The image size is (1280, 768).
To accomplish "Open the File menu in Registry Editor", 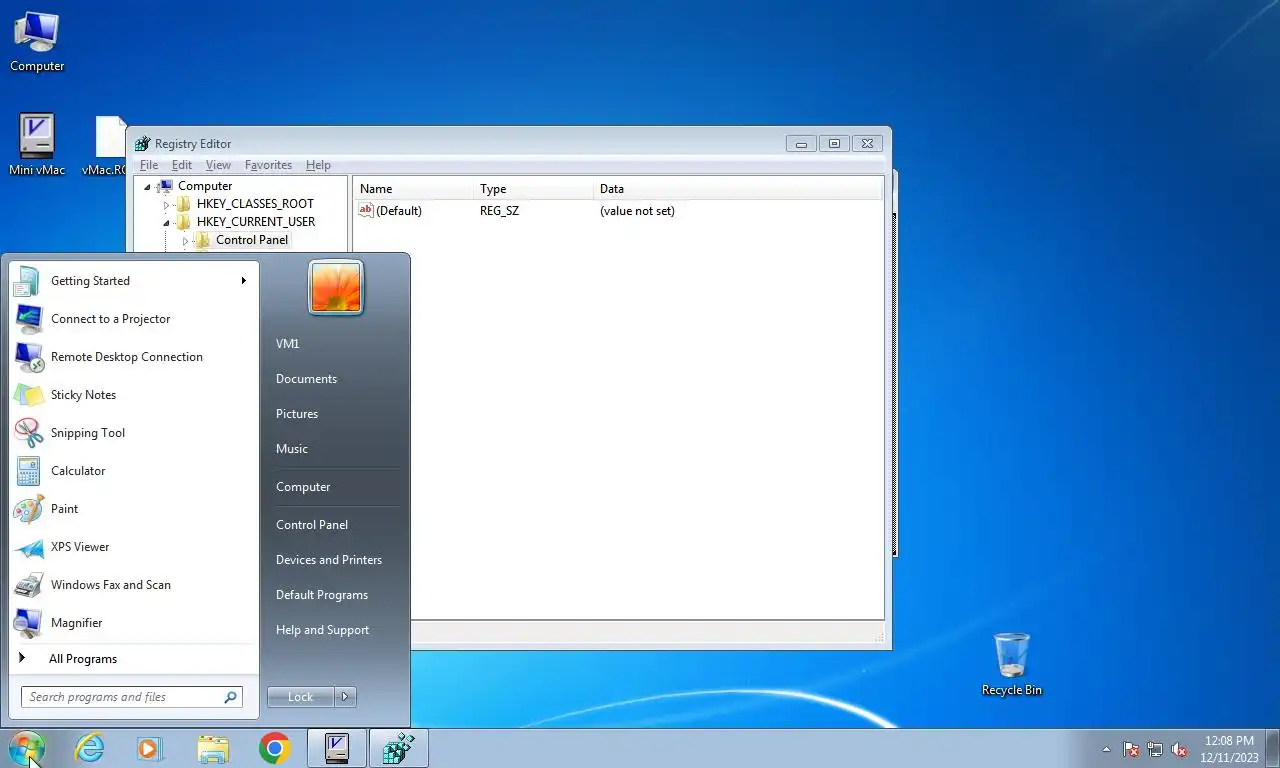I will (x=149, y=165).
